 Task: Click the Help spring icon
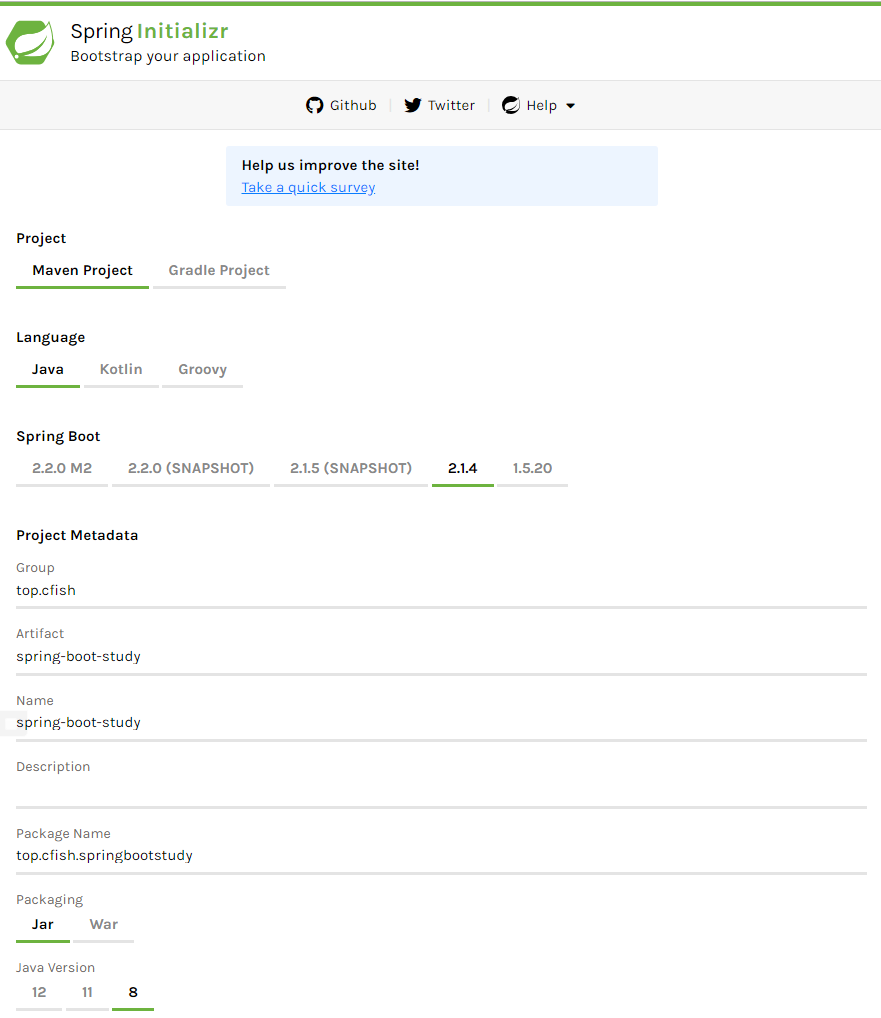coord(511,105)
